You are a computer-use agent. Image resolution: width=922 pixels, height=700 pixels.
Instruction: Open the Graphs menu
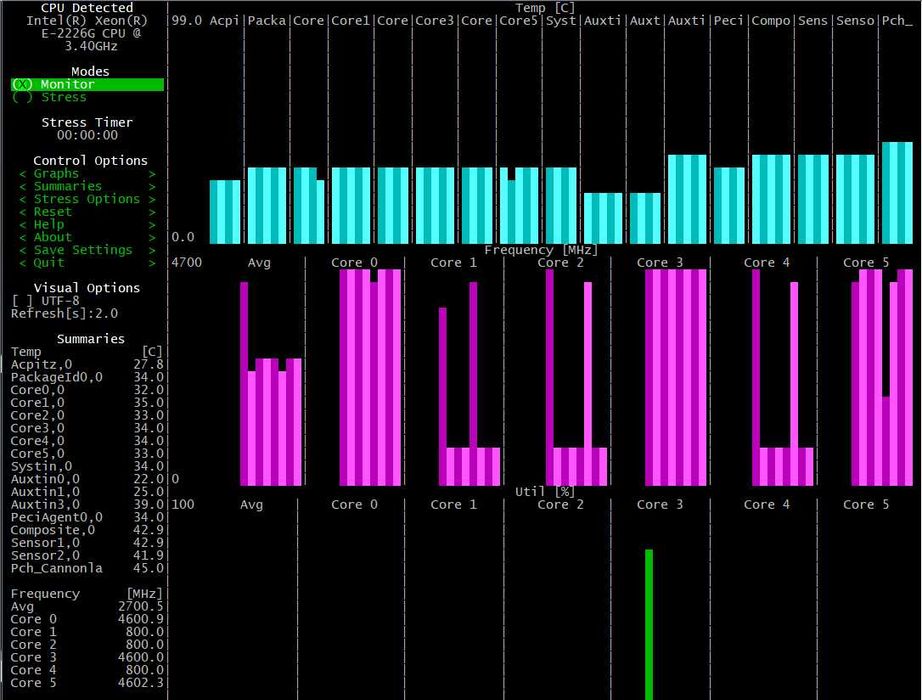(x=87, y=174)
